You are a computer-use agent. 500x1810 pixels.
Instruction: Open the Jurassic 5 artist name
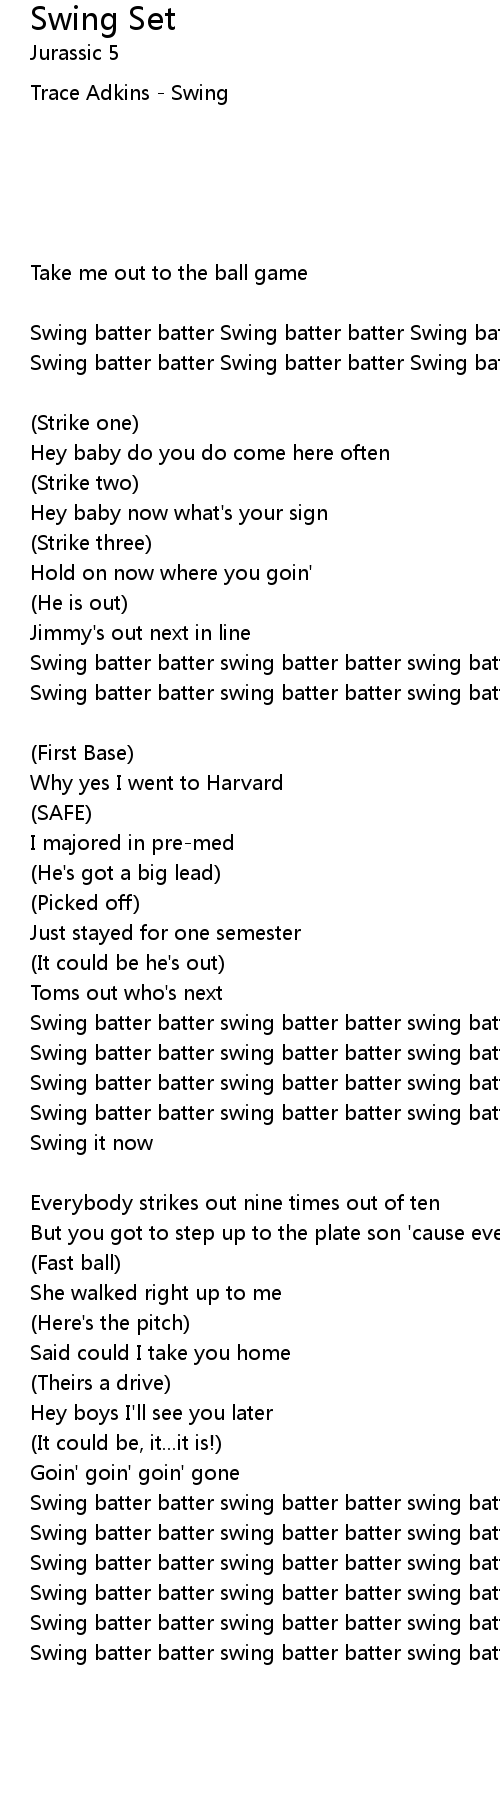74,53
